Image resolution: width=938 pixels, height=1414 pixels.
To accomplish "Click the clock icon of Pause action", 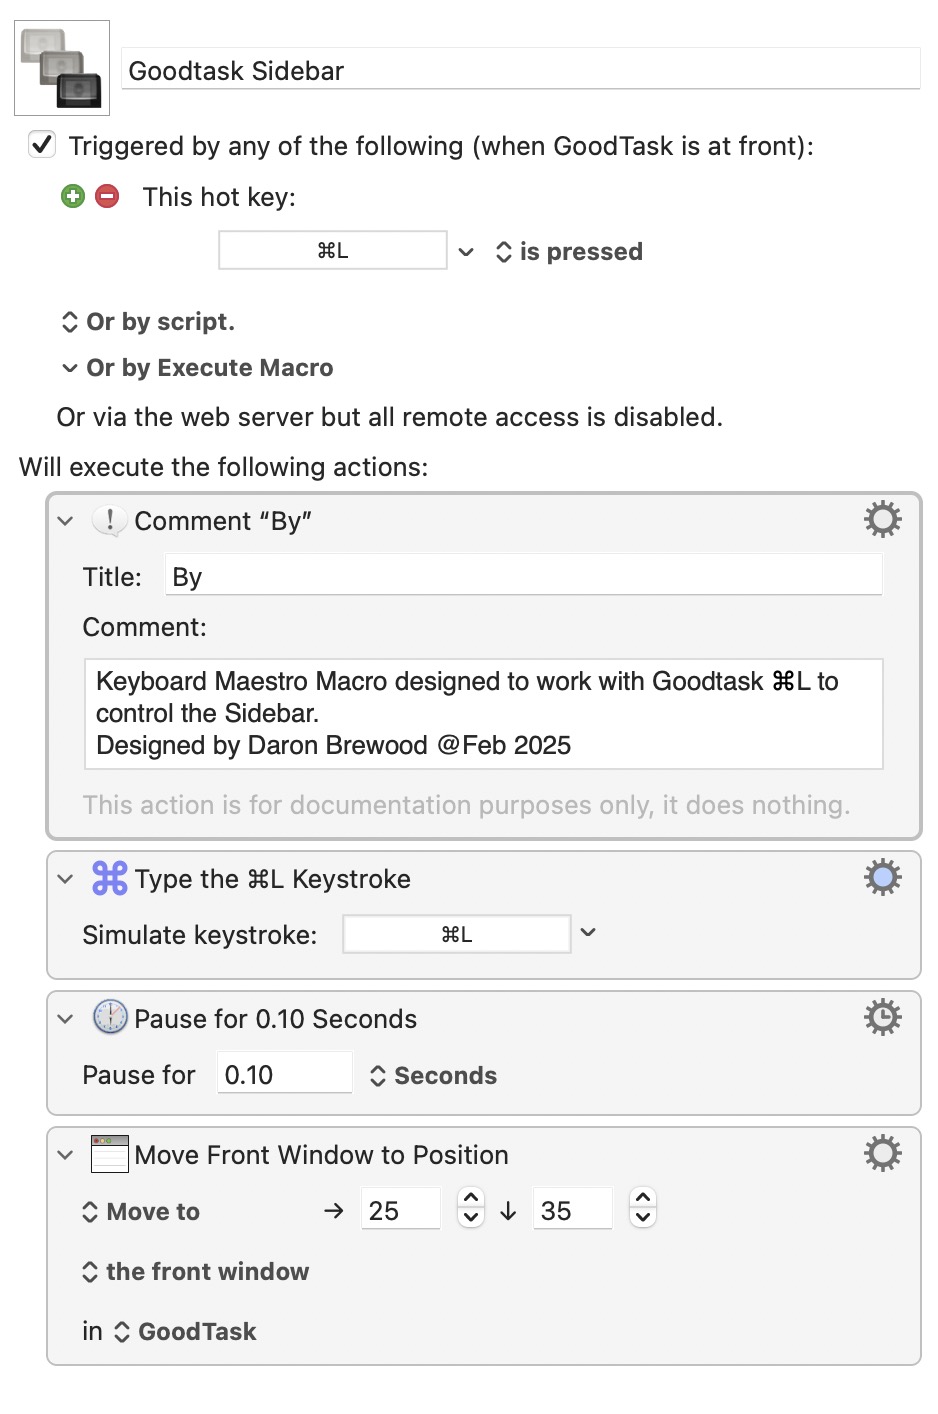I will pos(110,1018).
